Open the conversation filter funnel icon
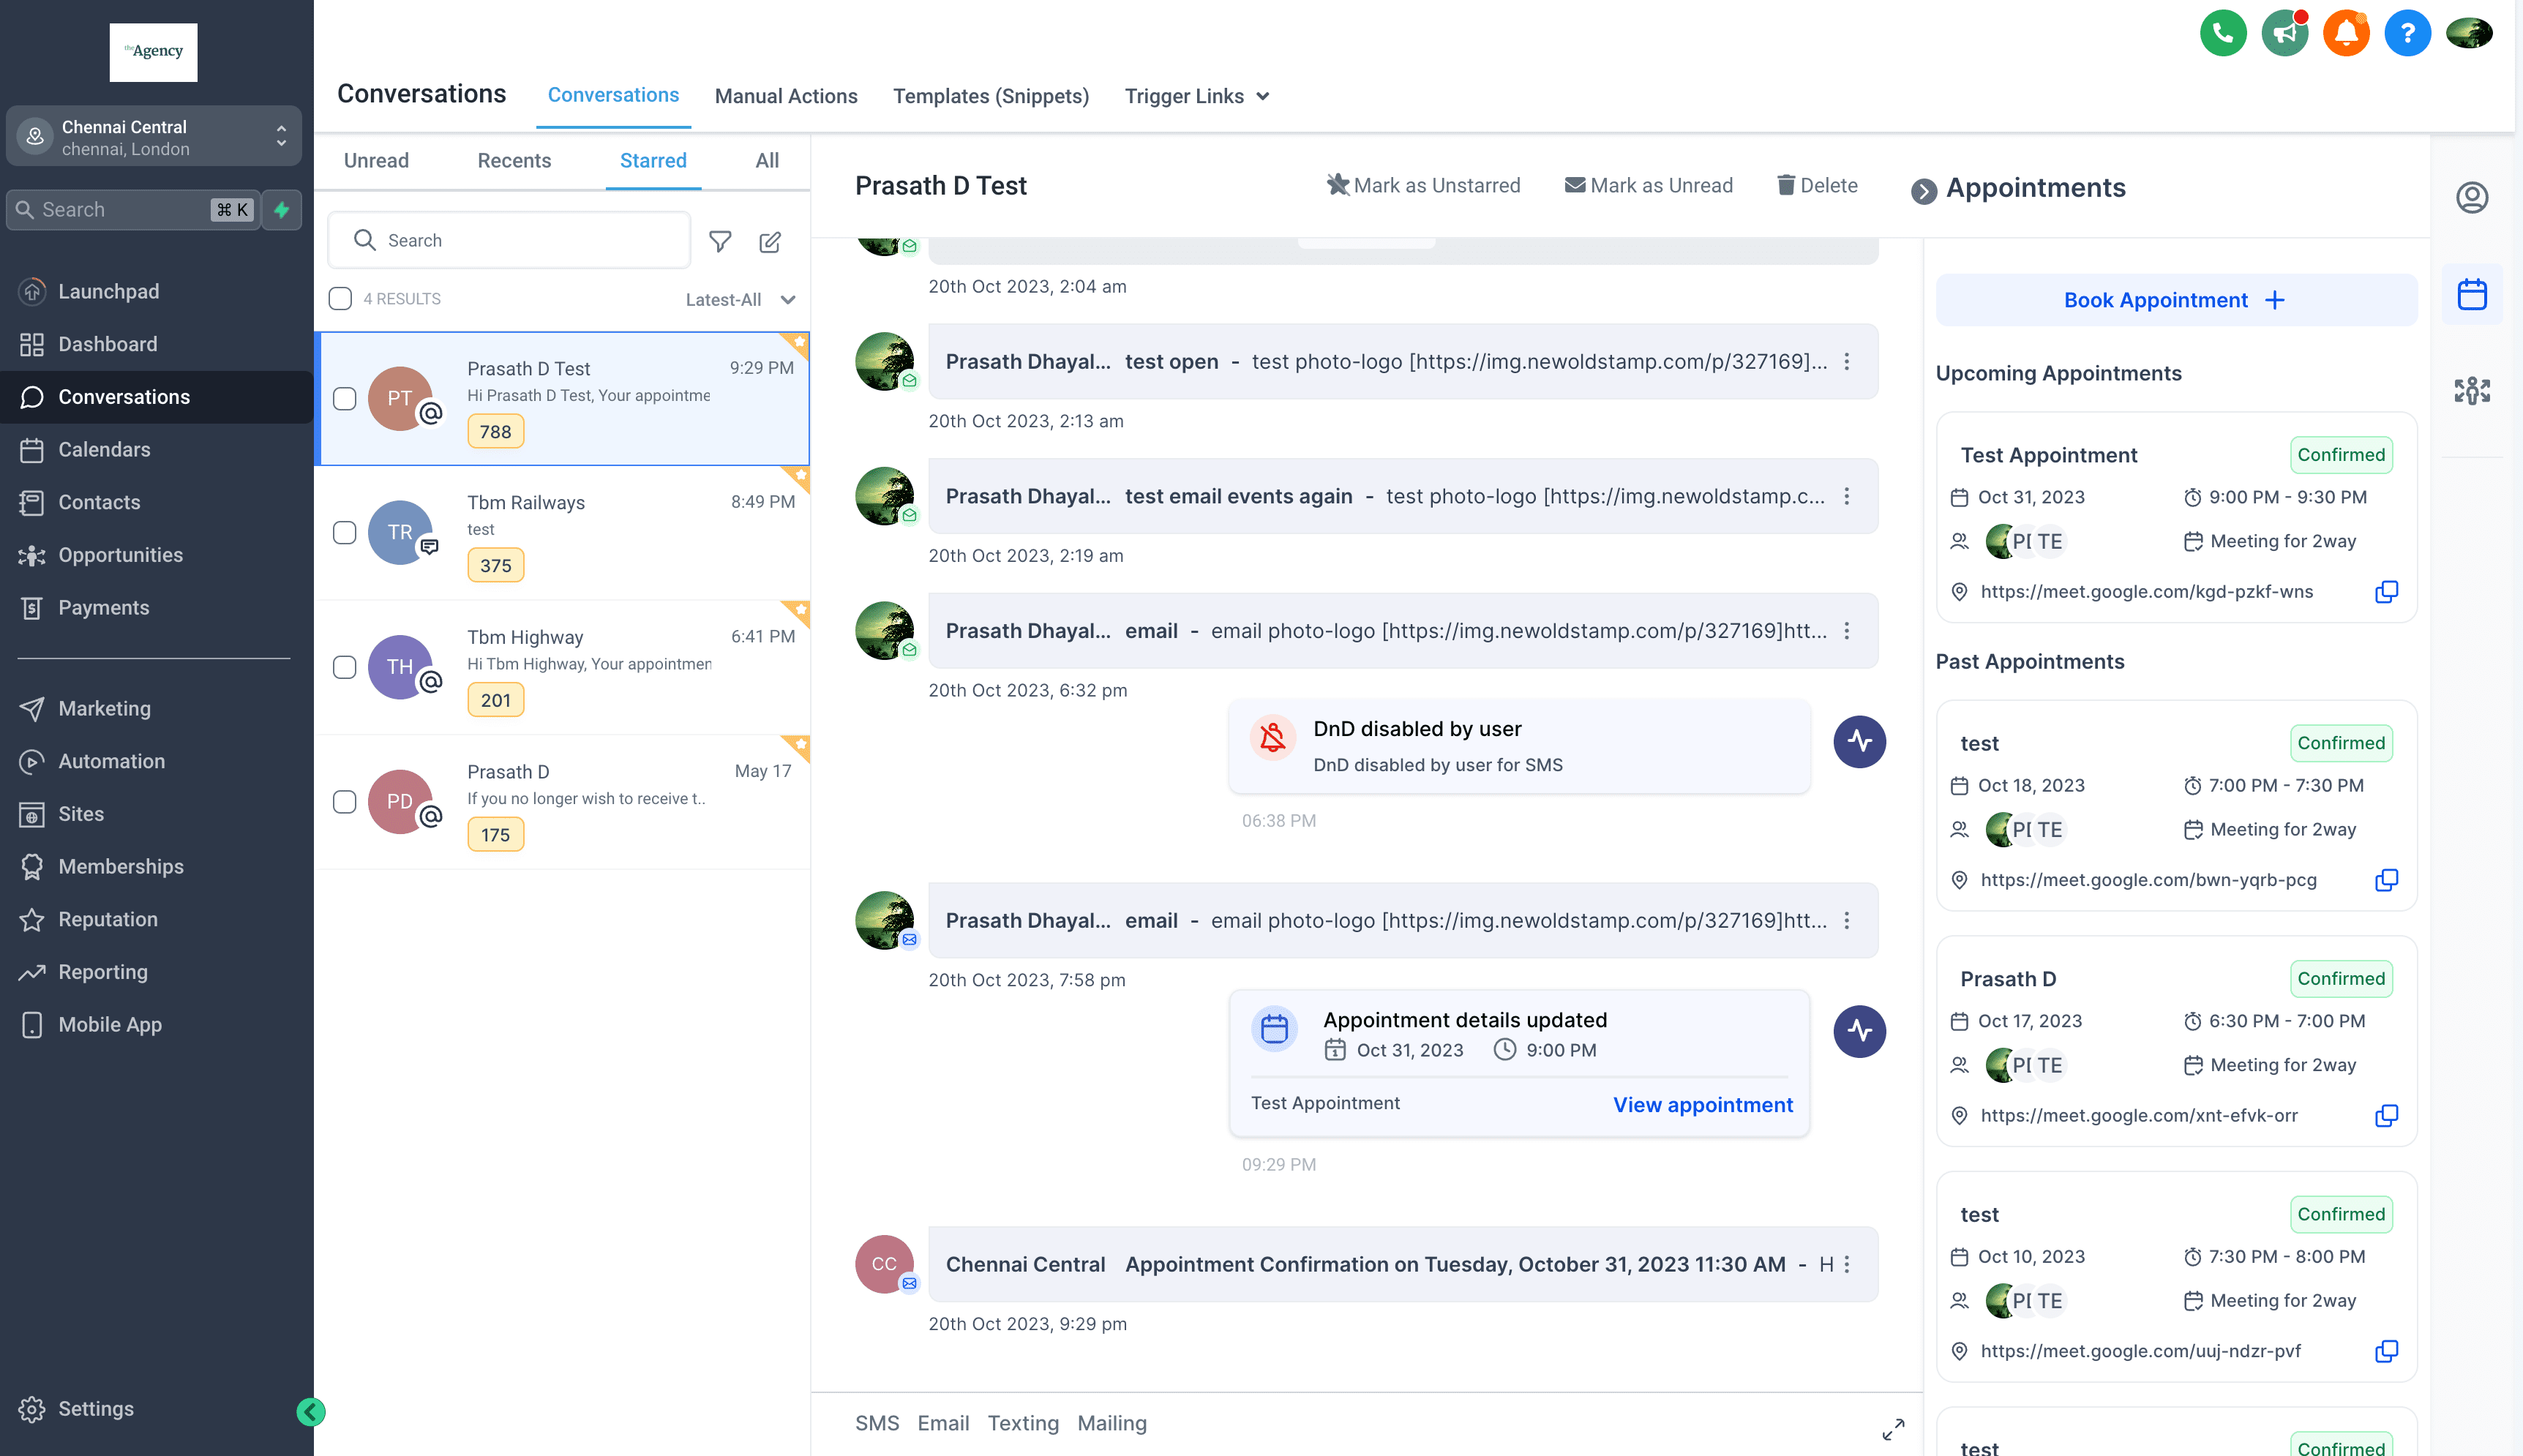Image resolution: width=2523 pixels, height=1456 pixels. click(720, 241)
